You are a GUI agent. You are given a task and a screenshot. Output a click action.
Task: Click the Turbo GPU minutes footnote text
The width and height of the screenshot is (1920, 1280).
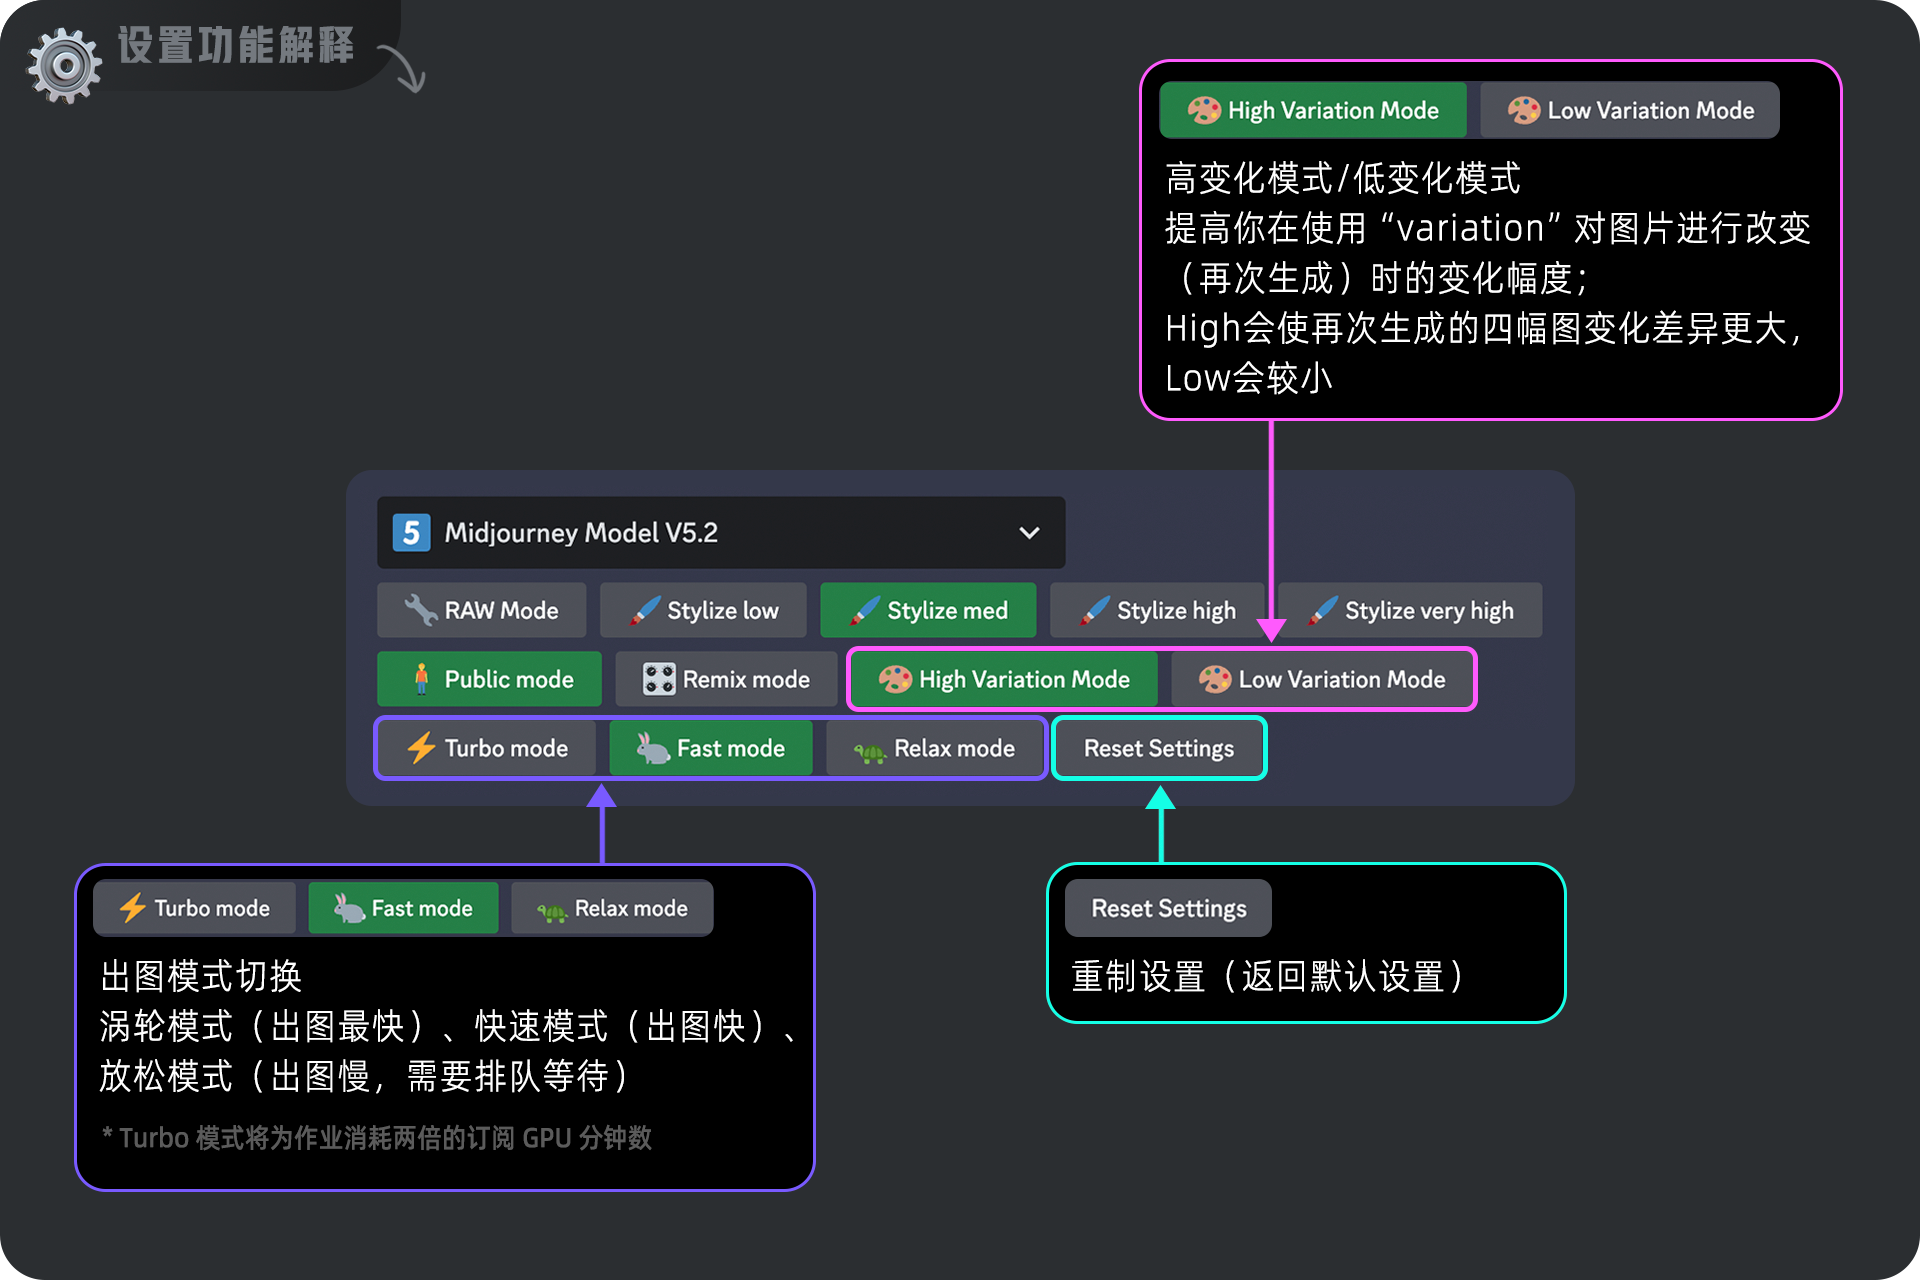tap(377, 1138)
